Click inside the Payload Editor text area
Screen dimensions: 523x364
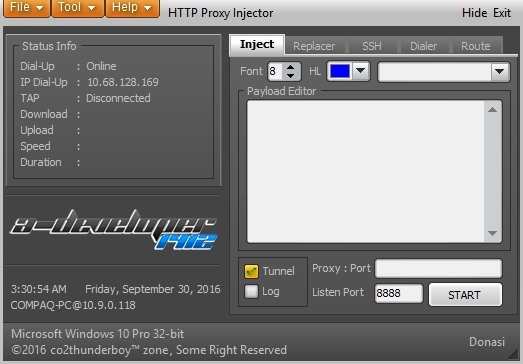[366, 171]
